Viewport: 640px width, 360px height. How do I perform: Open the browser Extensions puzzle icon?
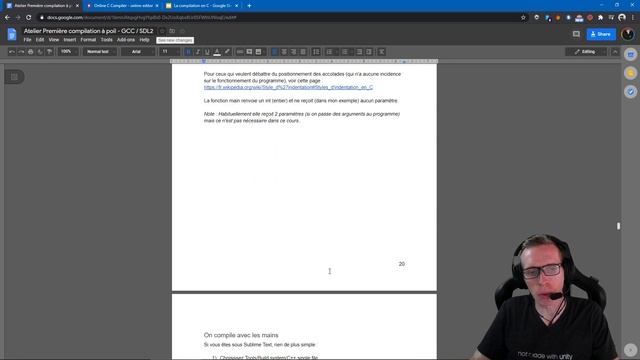click(600, 18)
